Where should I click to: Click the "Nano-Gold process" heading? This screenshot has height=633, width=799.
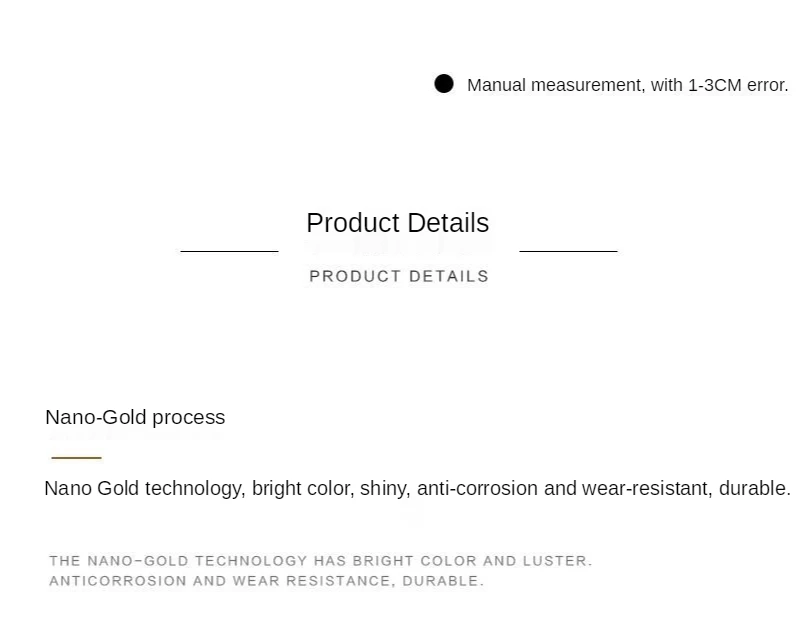[135, 417]
